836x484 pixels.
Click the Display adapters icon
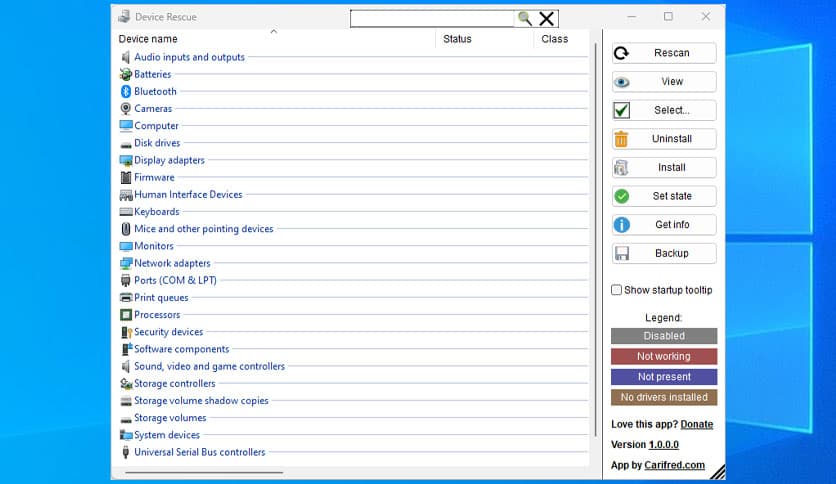[126, 160]
